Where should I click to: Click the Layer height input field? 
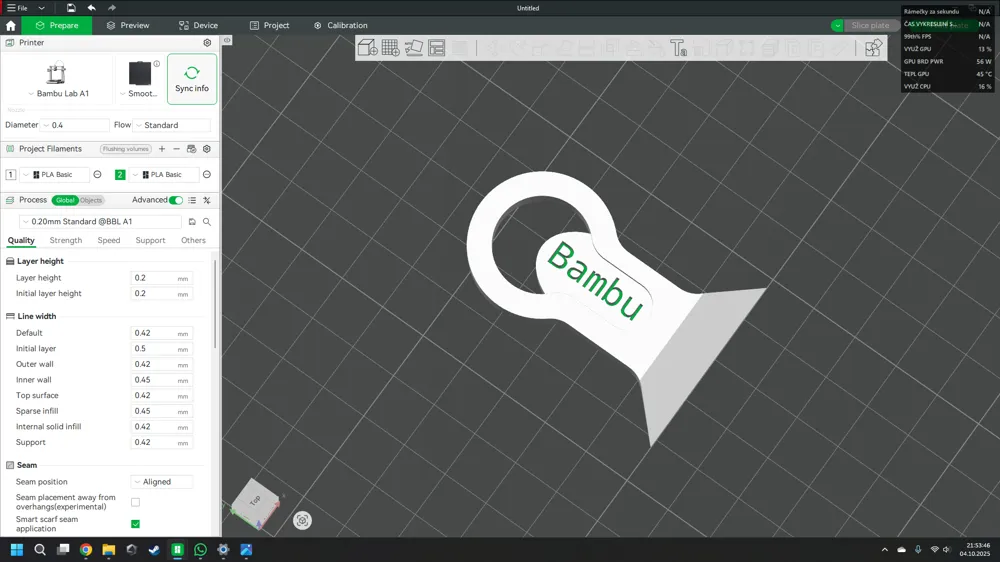[162, 278]
